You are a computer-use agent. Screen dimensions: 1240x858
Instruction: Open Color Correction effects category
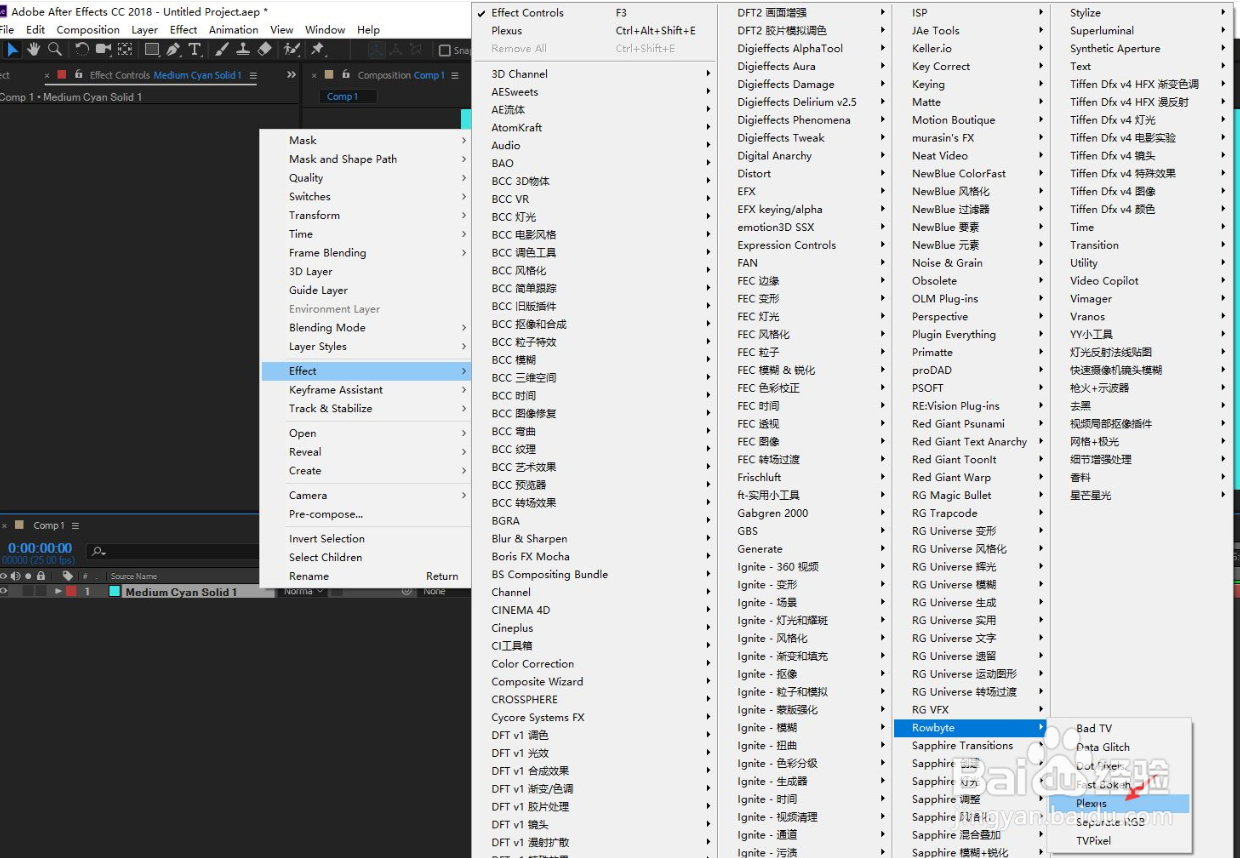coord(595,664)
